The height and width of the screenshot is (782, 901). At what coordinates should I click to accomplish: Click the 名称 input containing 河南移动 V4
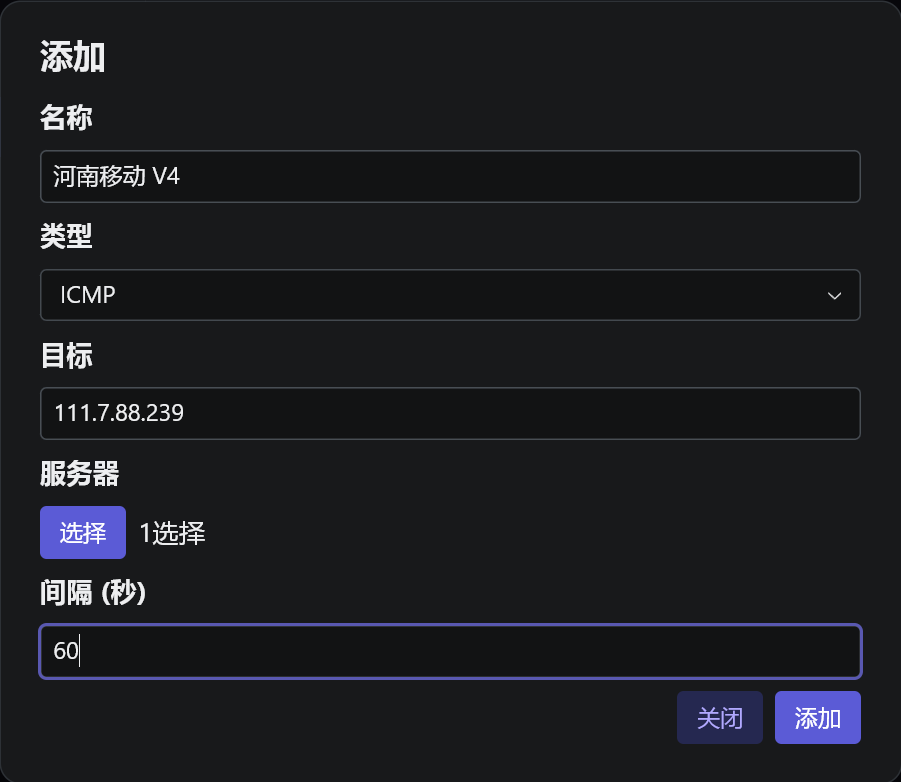pos(450,176)
